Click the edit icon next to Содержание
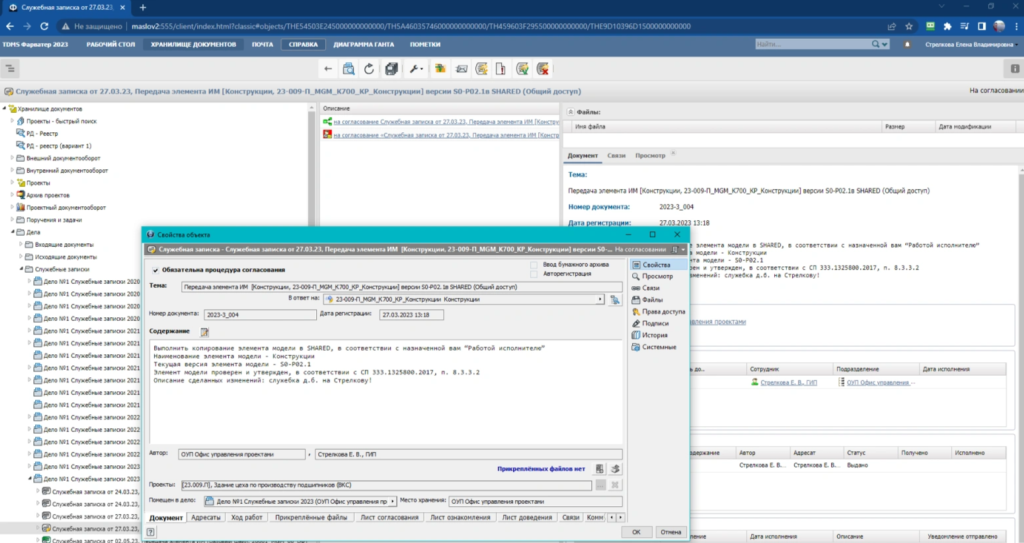Viewport: 1024px width, 543px height. coord(205,331)
